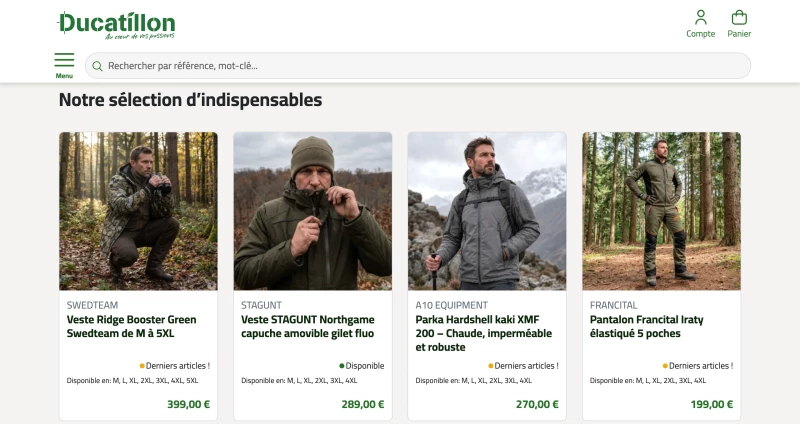800x424 pixels.
Task: Click the Notre sélection d'indispensables heading
Action: 190,100
